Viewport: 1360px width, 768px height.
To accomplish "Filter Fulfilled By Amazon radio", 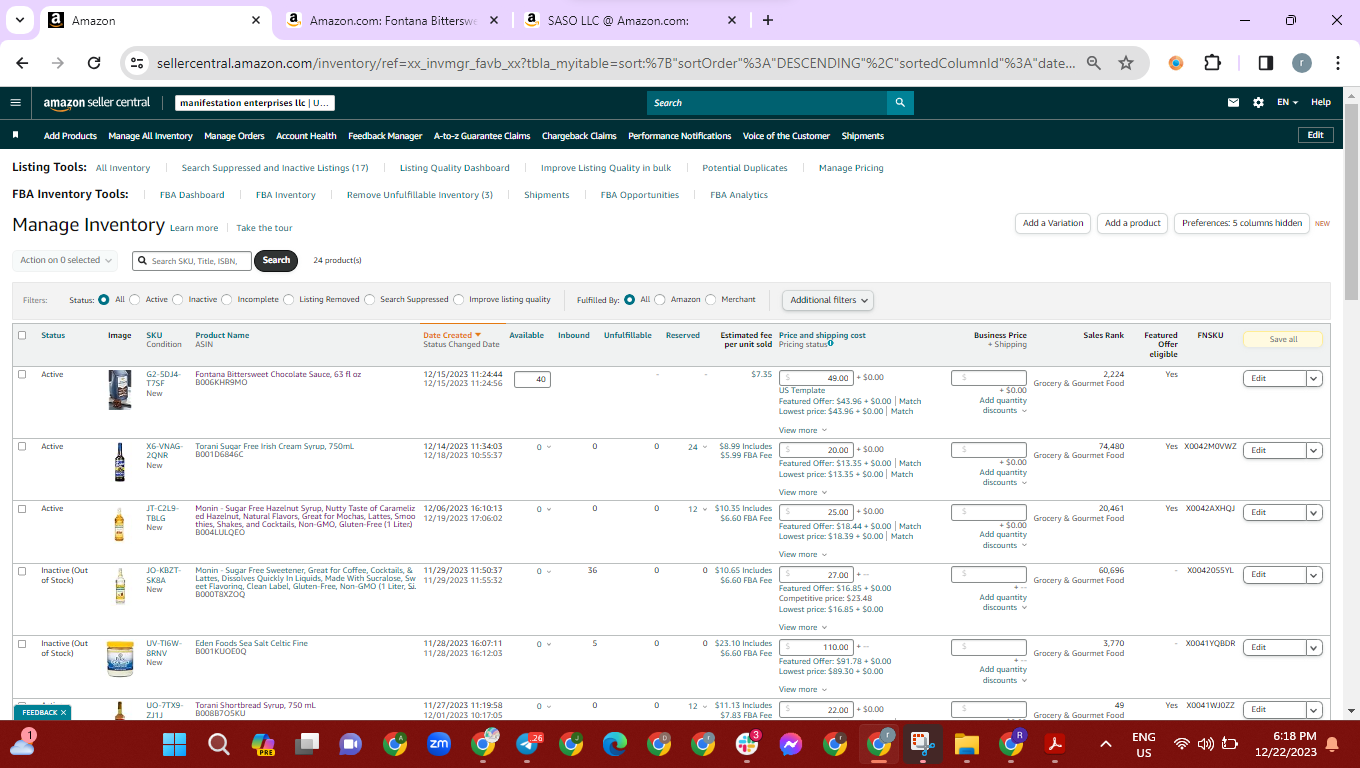I will pos(660,299).
